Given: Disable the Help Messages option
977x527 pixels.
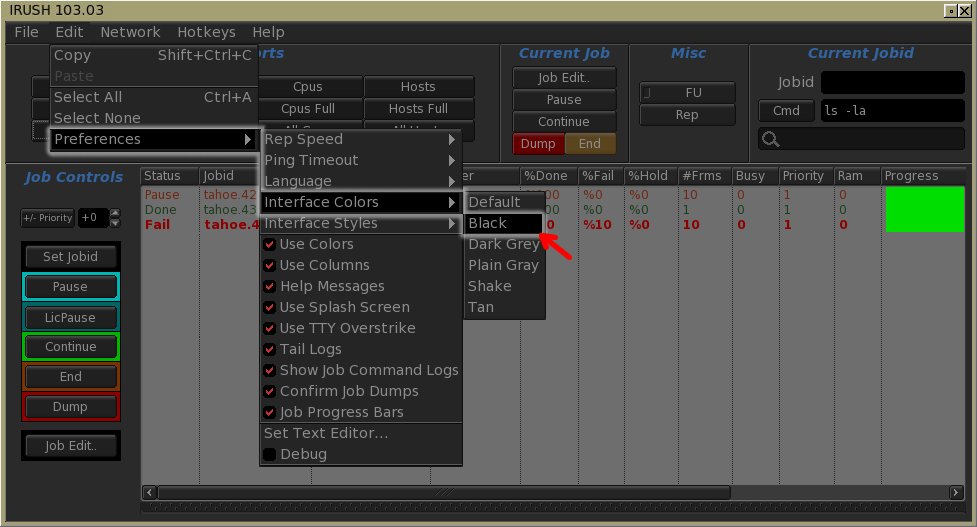Looking at the screenshot, I should click(269, 286).
